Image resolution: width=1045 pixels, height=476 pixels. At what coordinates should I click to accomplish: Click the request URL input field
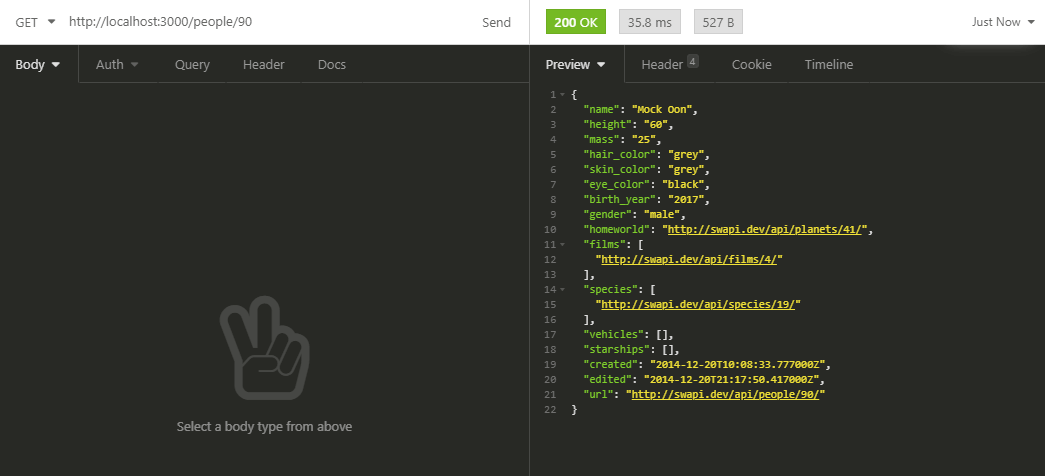(260, 22)
